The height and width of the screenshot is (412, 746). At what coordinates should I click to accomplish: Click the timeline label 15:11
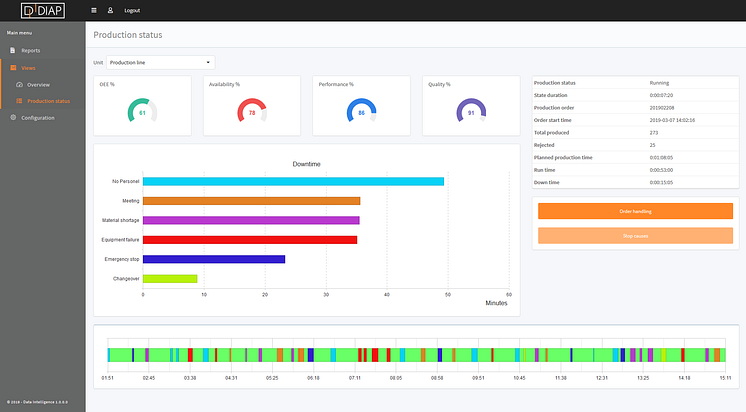coord(725,378)
